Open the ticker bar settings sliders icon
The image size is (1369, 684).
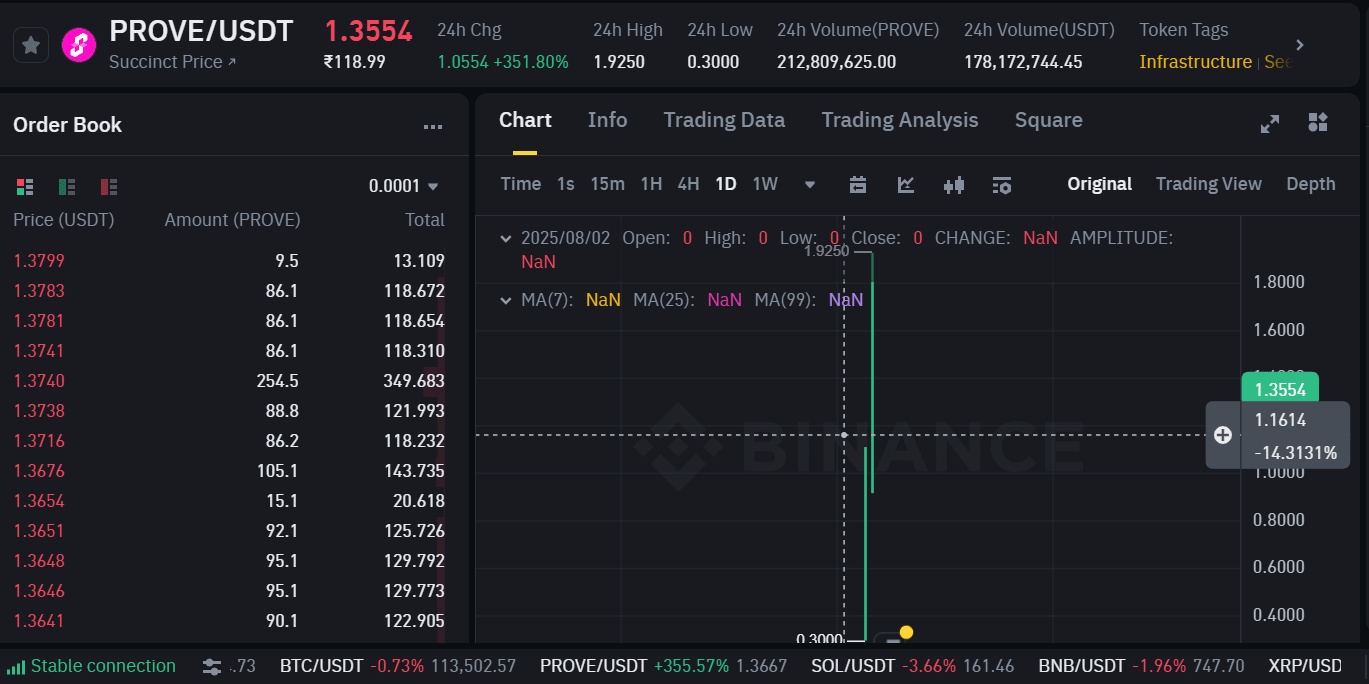tap(212, 666)
